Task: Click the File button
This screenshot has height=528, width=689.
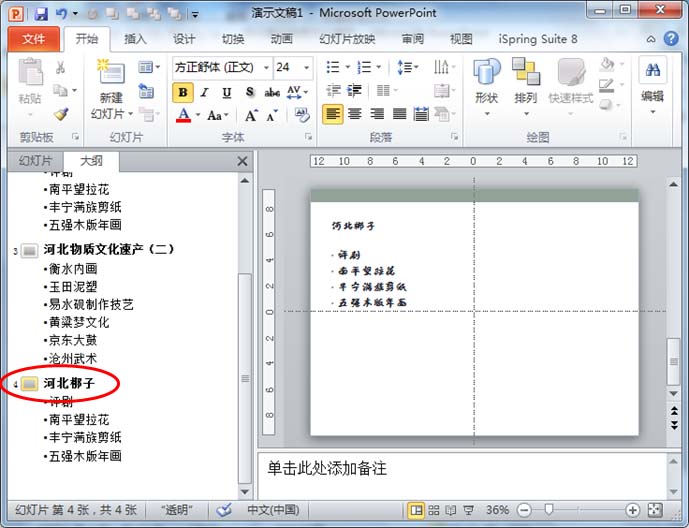Action: click(34, 39)
